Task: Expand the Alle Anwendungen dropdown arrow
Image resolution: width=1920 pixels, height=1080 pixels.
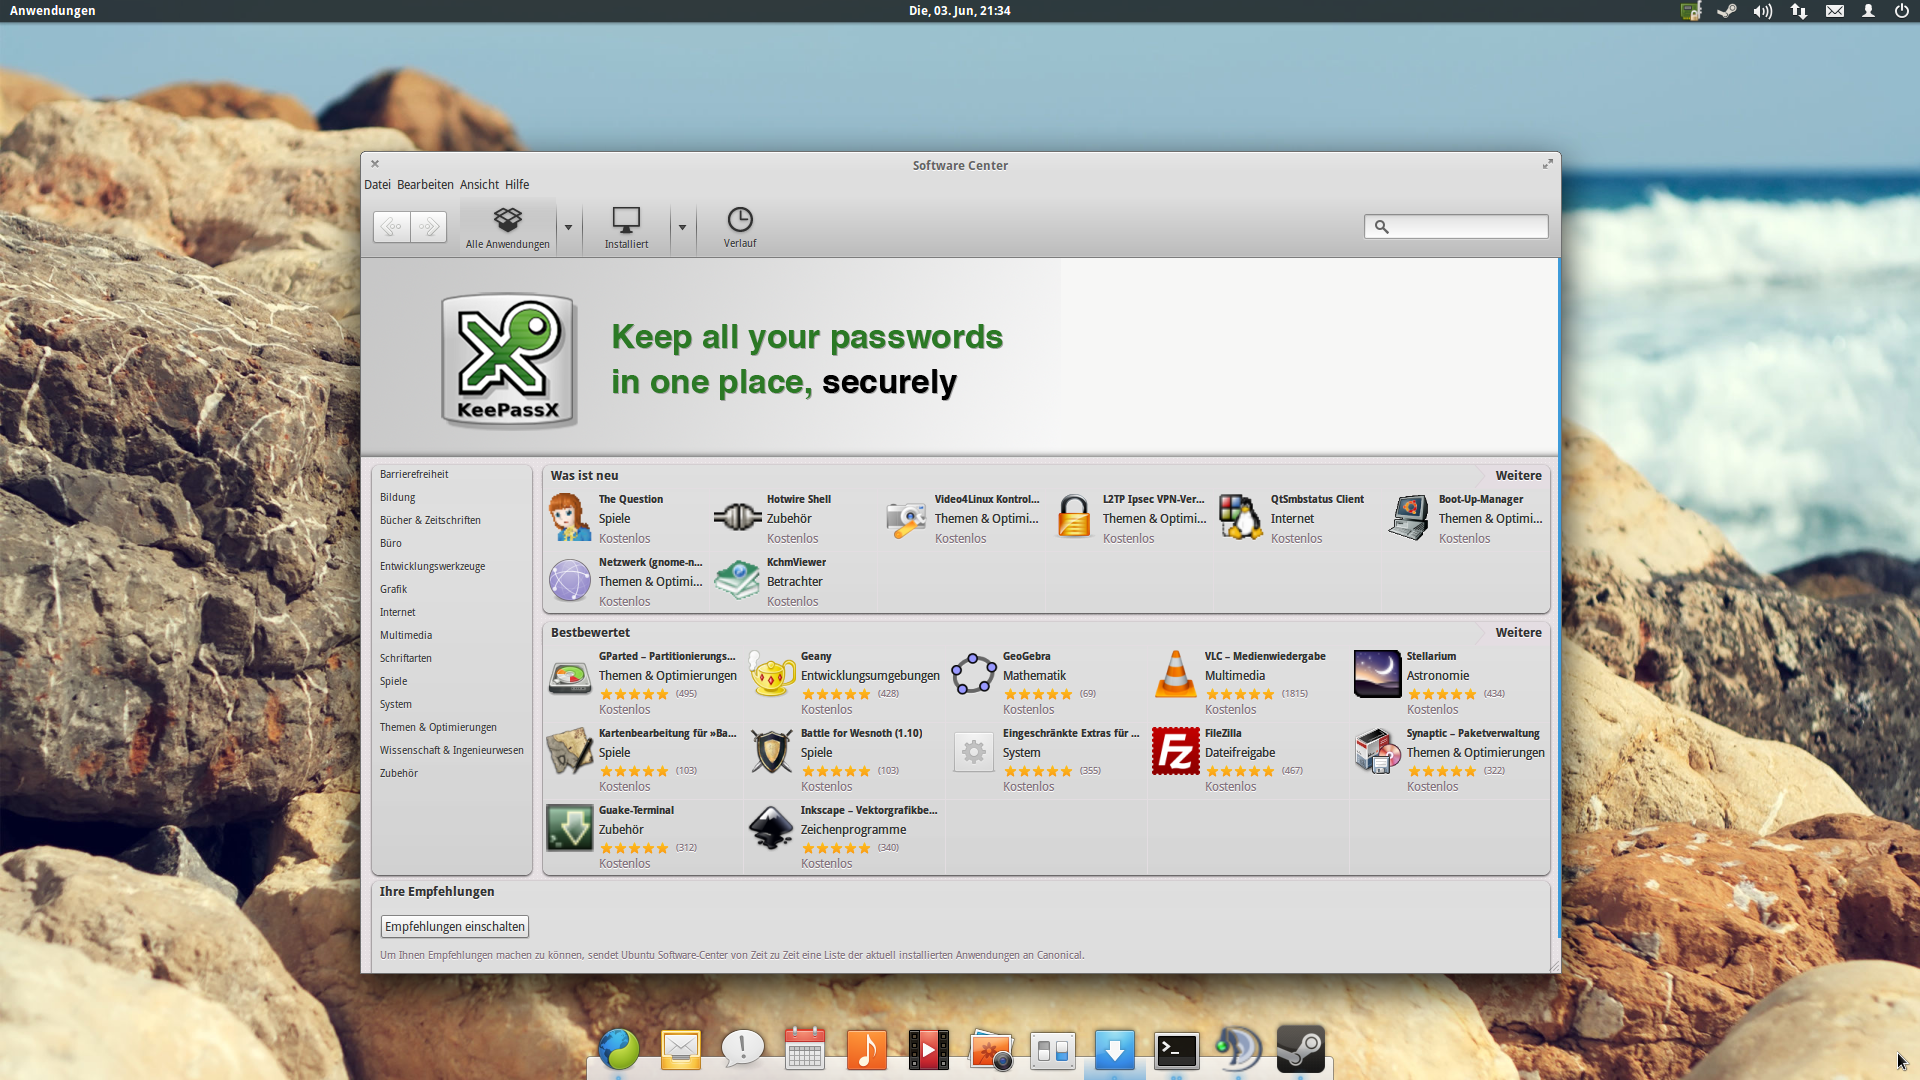Action: tap(568, 228)
